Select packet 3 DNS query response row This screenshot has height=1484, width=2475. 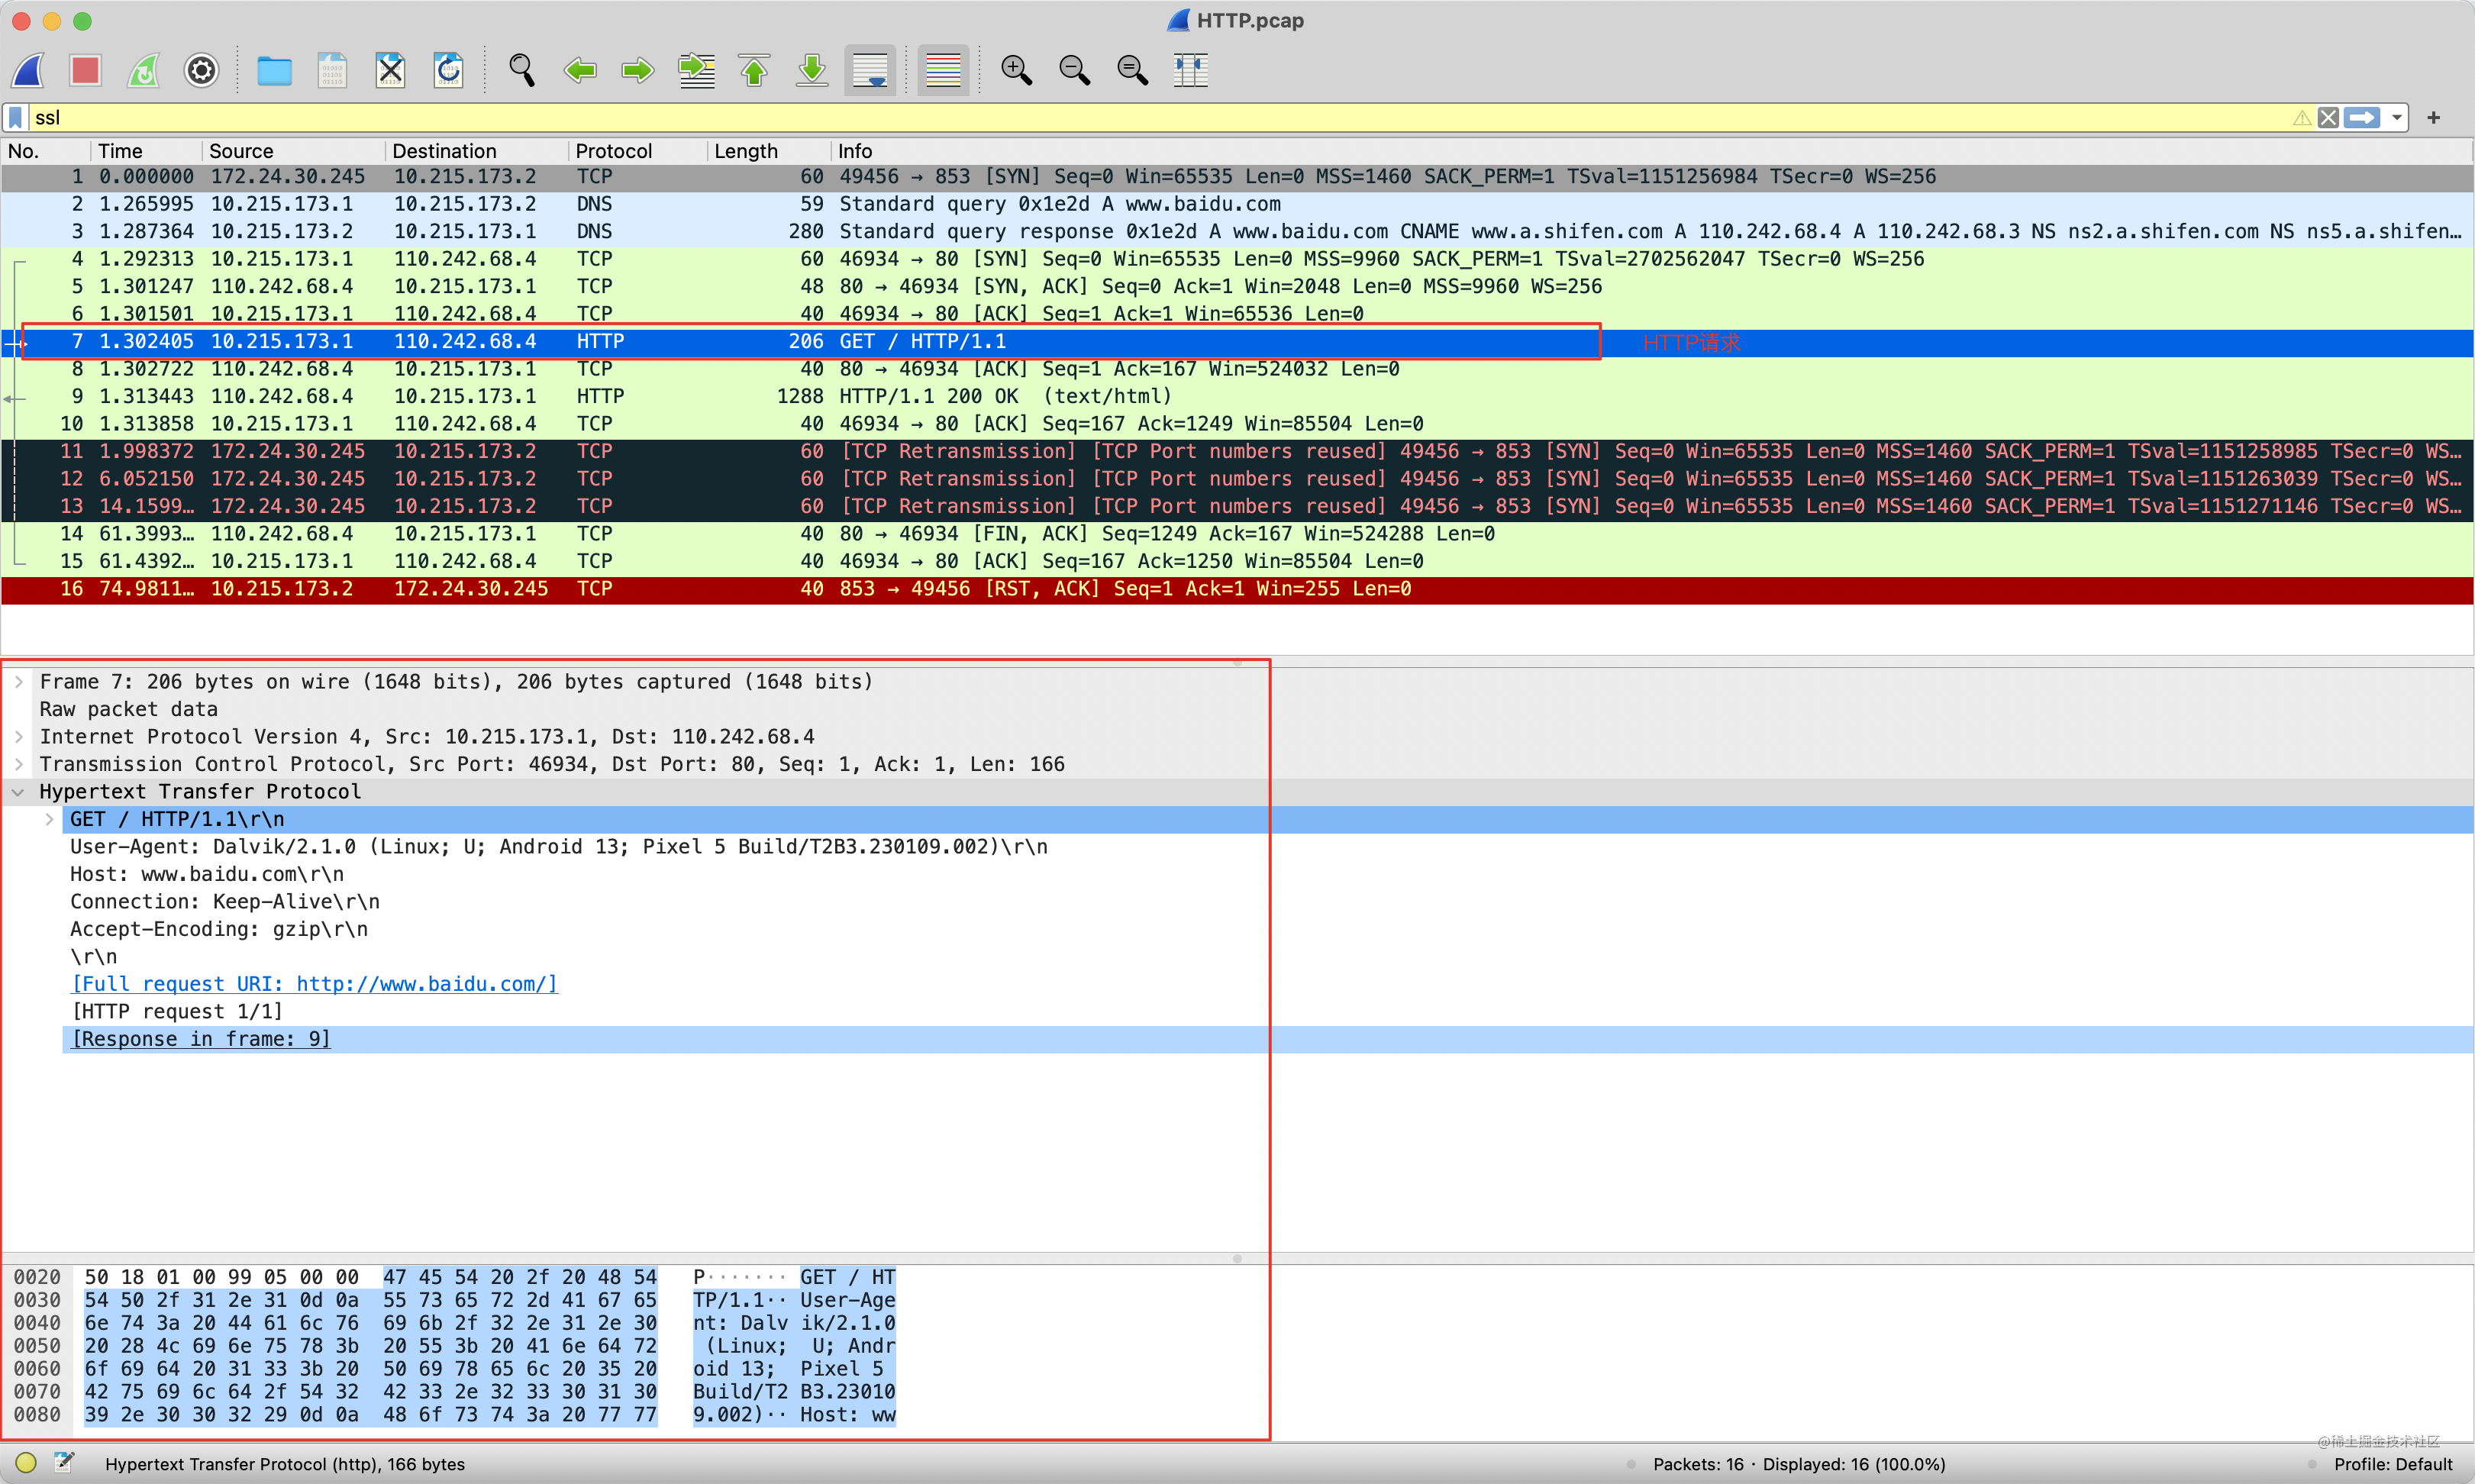[1237, 232]
